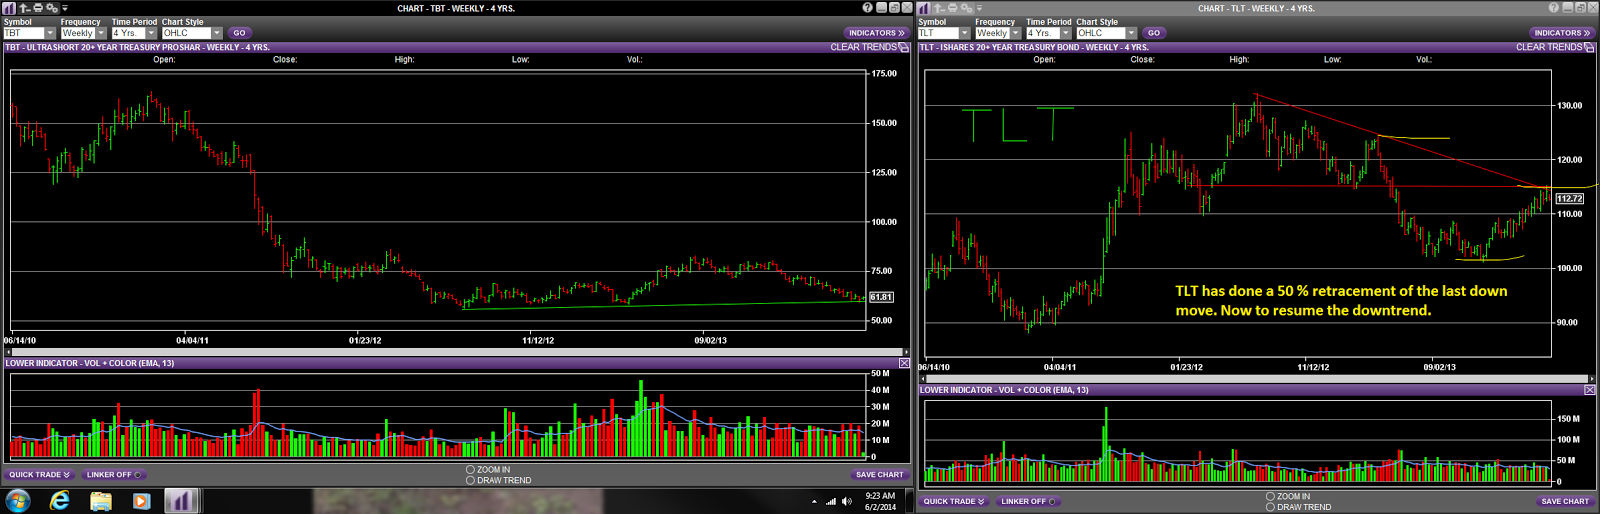Select Zoom In radio in TLT window
This screenshot has width=1600, height=514.
(1270, 496)
